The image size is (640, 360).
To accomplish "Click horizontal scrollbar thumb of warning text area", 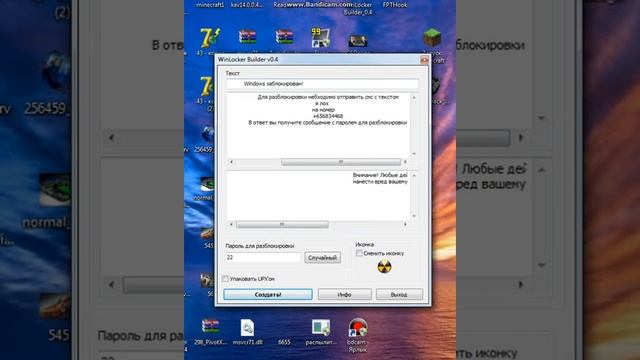I will tap(282, 224).
